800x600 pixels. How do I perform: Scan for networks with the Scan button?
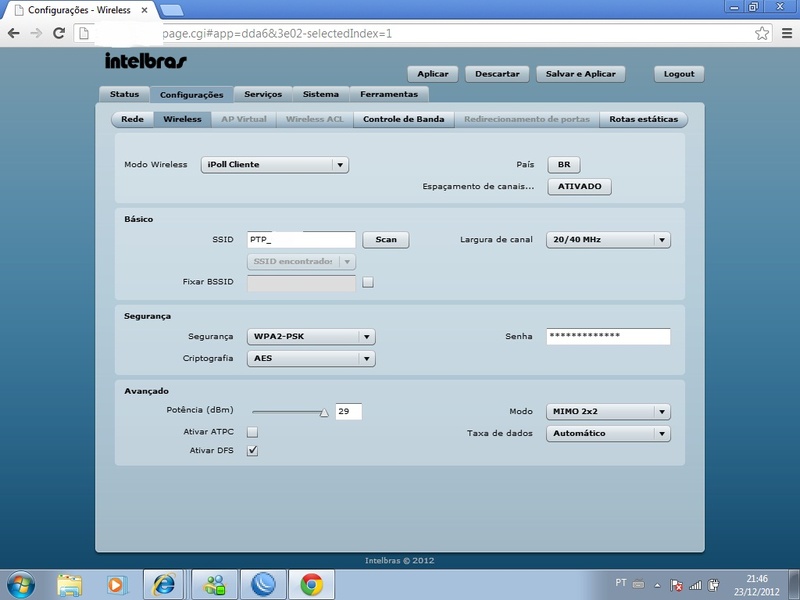386,240
